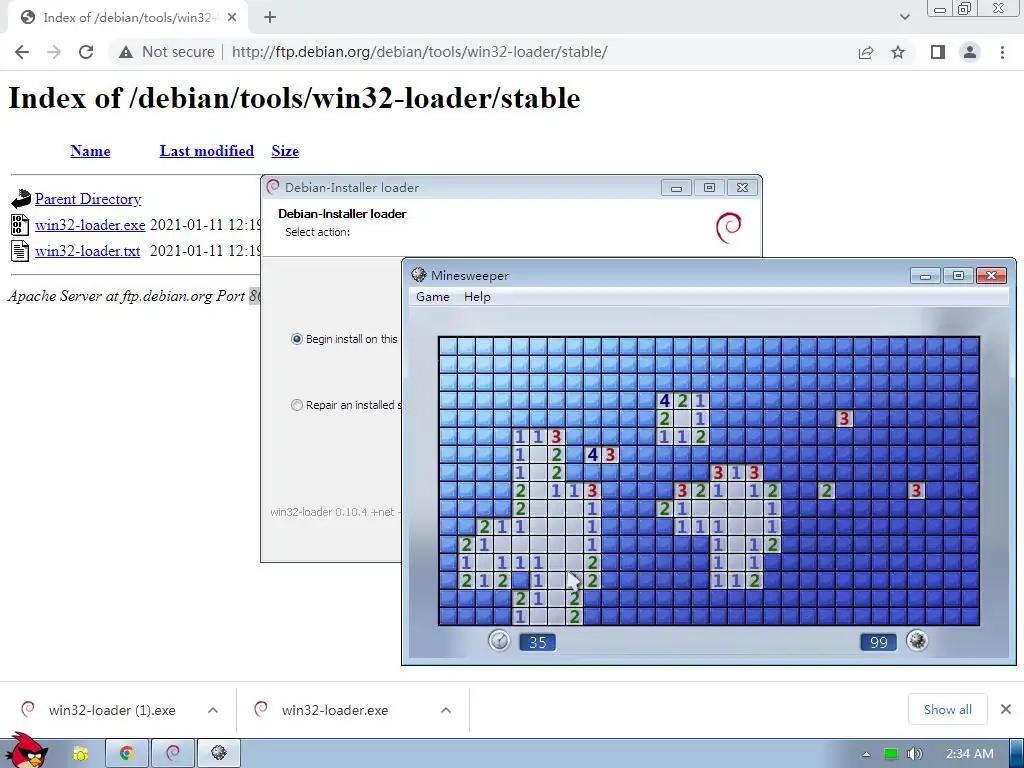The image size is (1024, 768).
Task: Click Show all downloads button
Action: pos(948,709)
